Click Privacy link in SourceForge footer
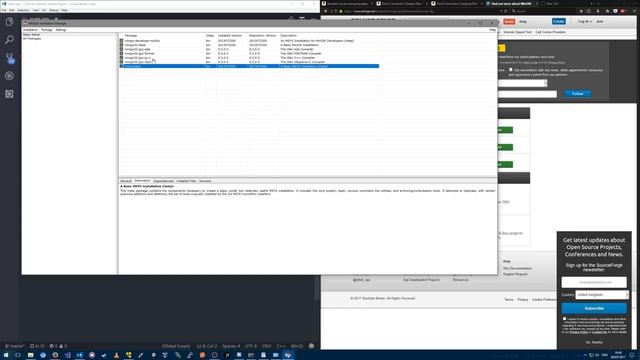 coord(522,300)
